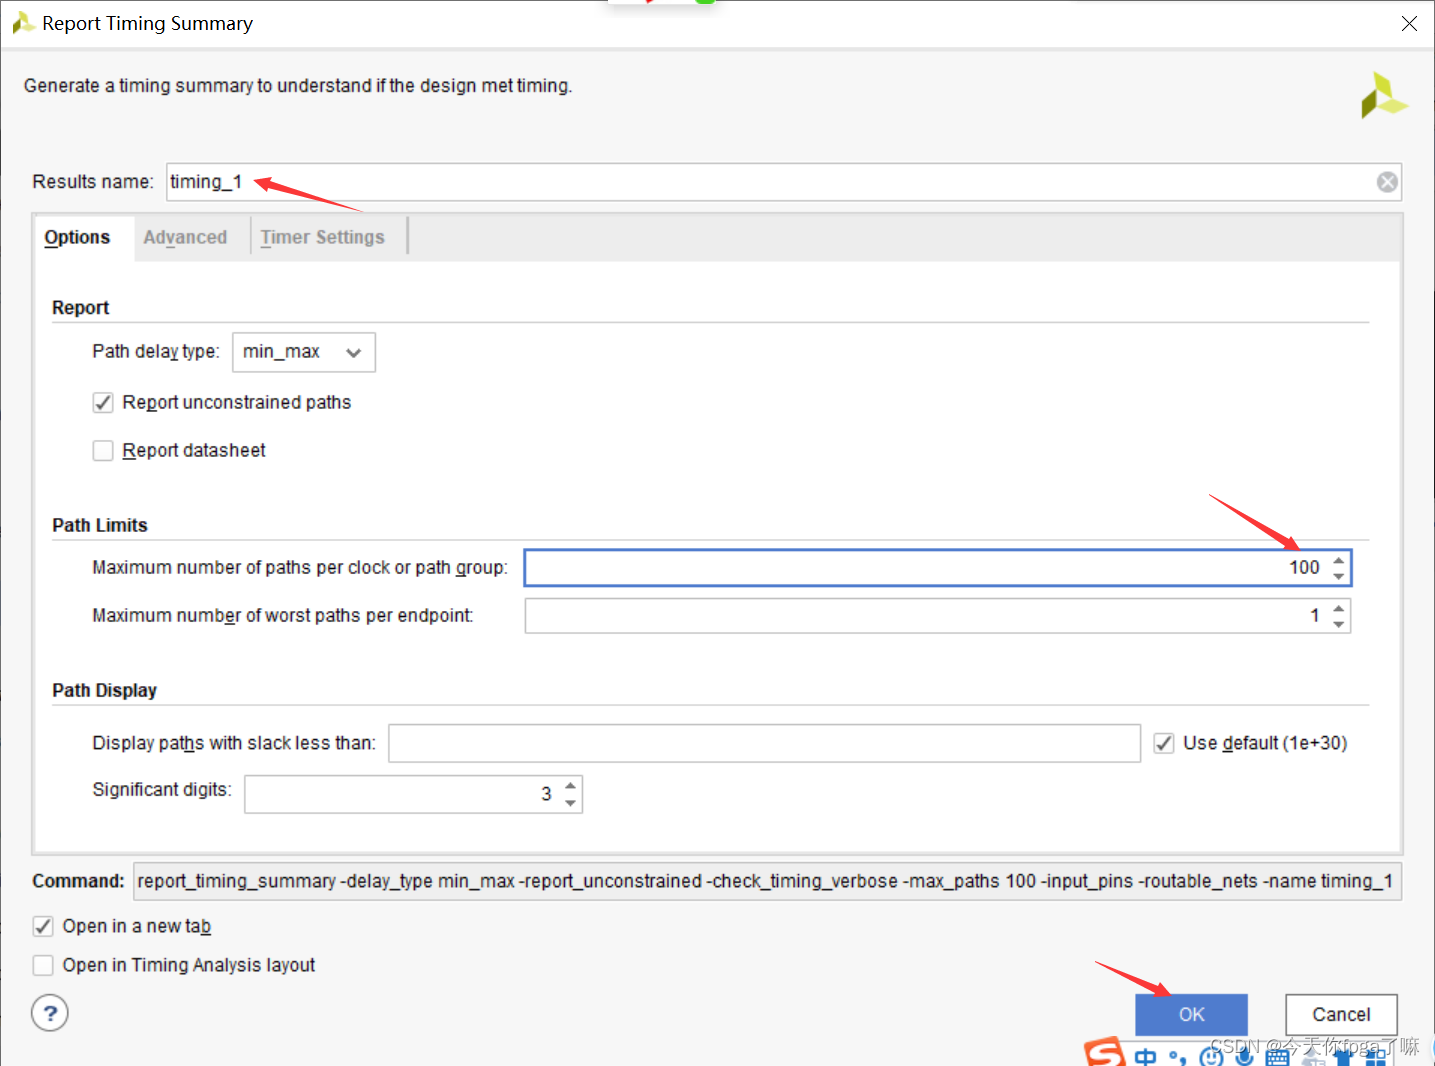Image resolution: width=1435 pixels, height=1066 pixels.
Task: Click the Command text field
Action: 767,881
